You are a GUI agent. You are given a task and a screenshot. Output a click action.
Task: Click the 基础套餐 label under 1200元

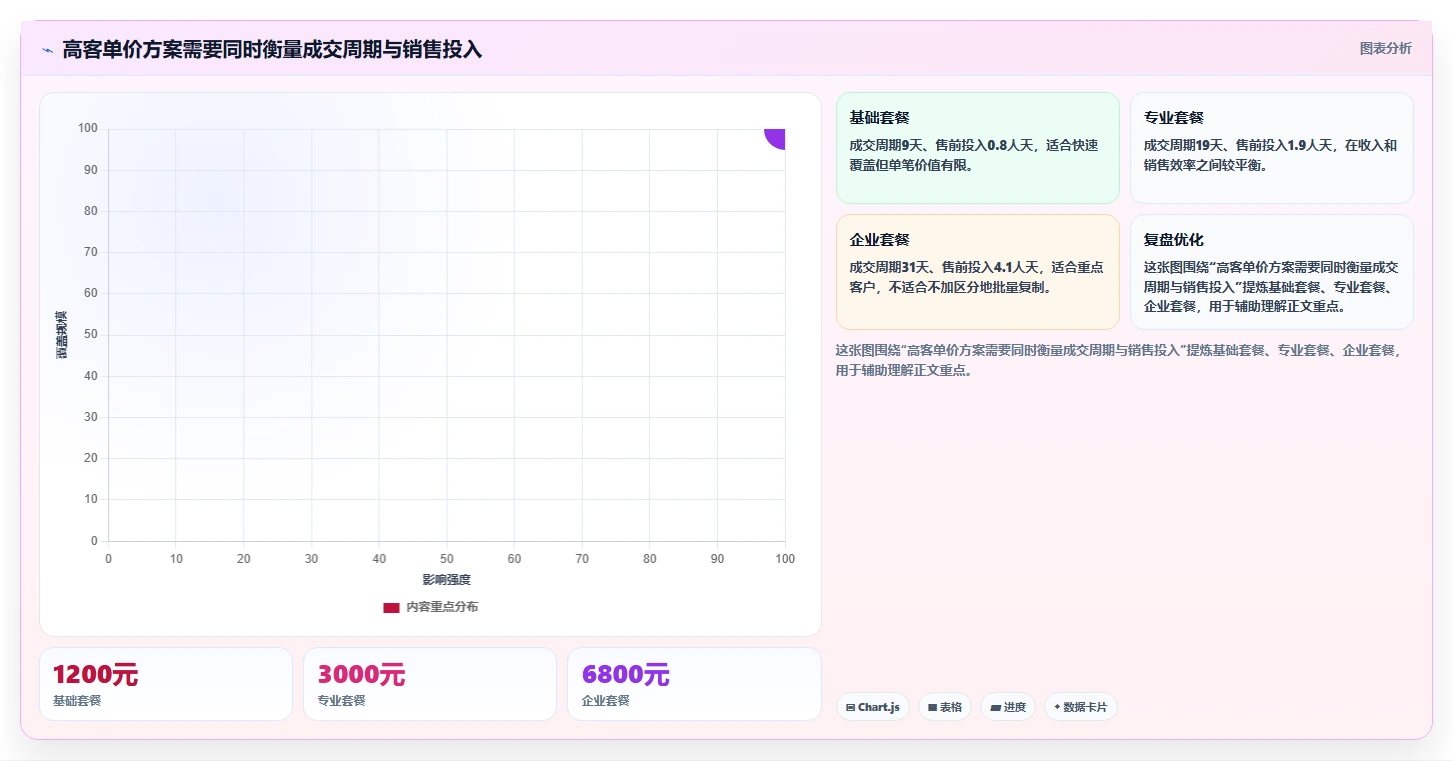pyautogui.click(x=77, y=701)
